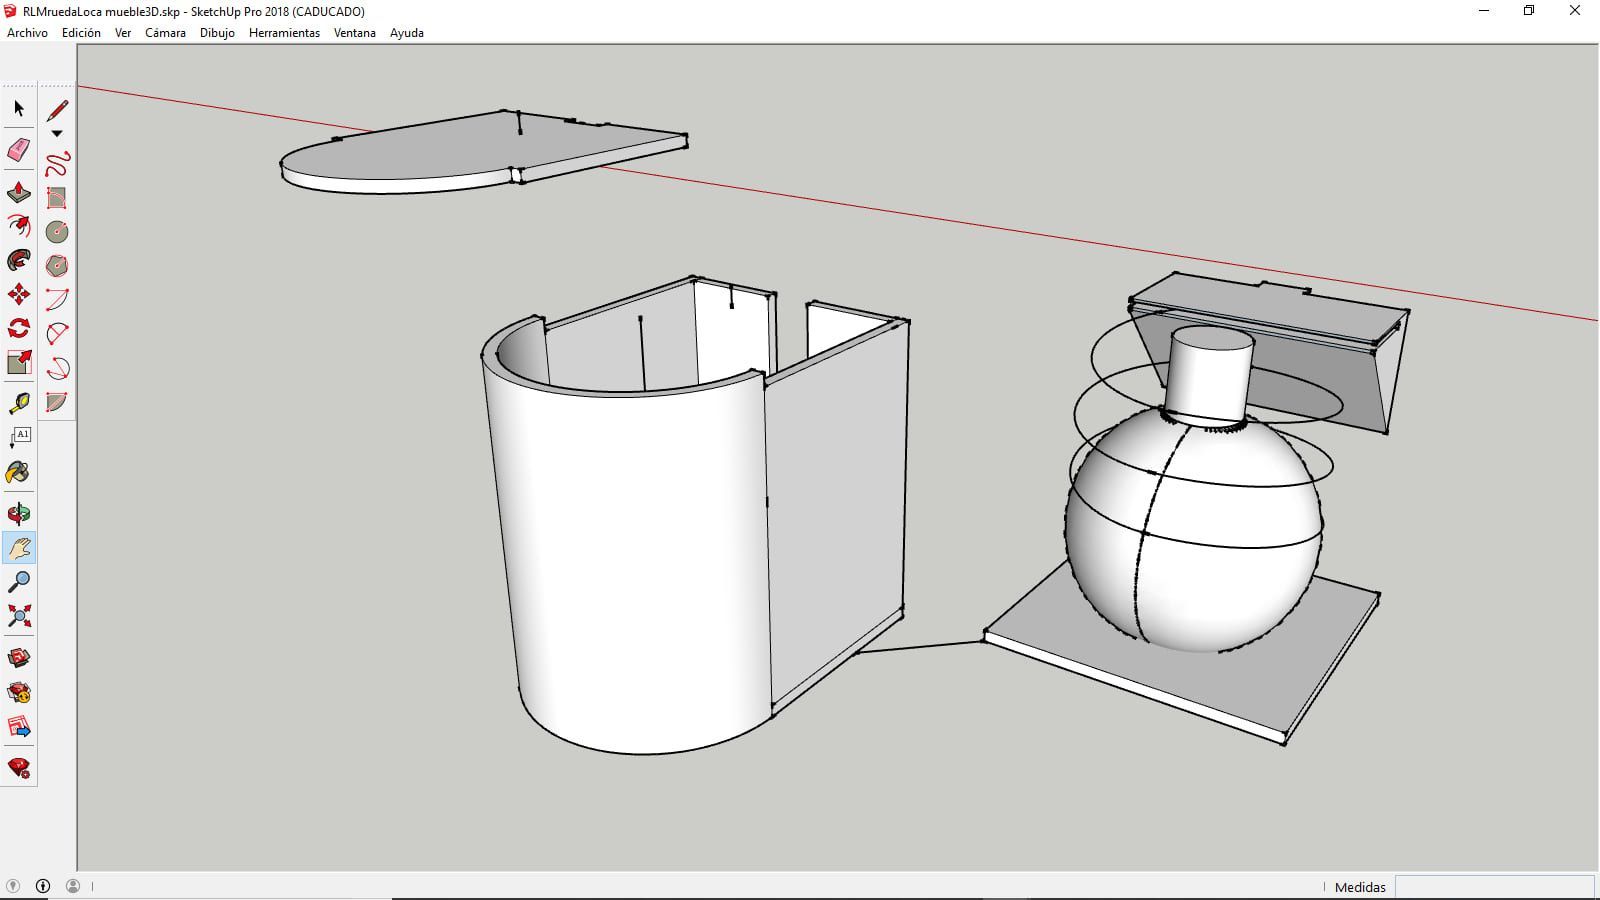Open the Cámara menu
The image size is (1600, 900).
[165, 33]
